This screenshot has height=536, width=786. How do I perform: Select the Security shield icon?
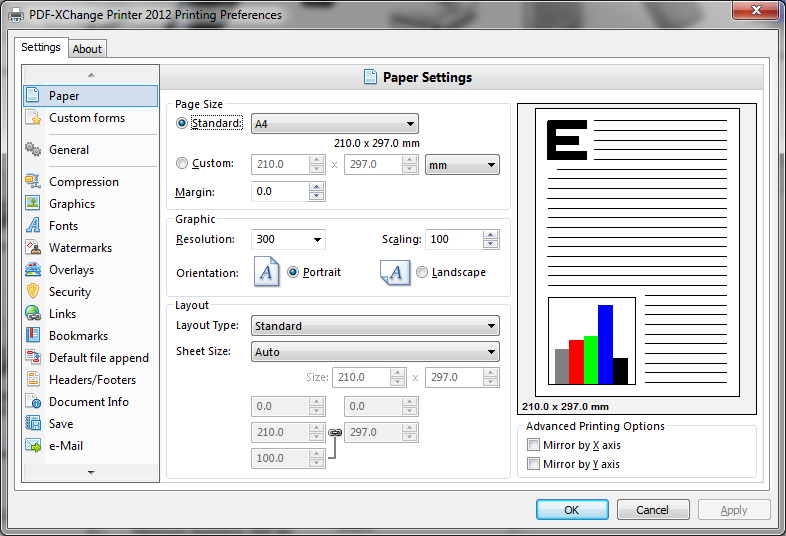pyautogui.click(x=33, y=292)
